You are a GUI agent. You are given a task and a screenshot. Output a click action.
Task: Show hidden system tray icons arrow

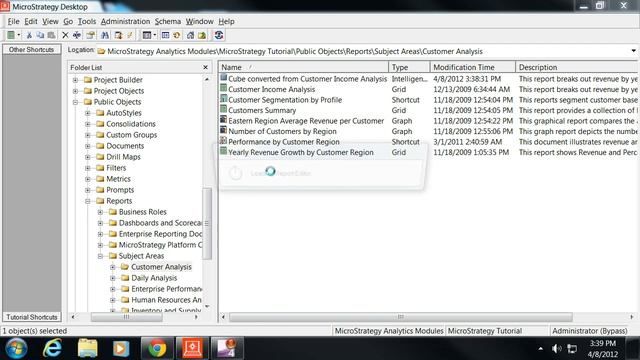pyautogui.click(x=541, y=349)
